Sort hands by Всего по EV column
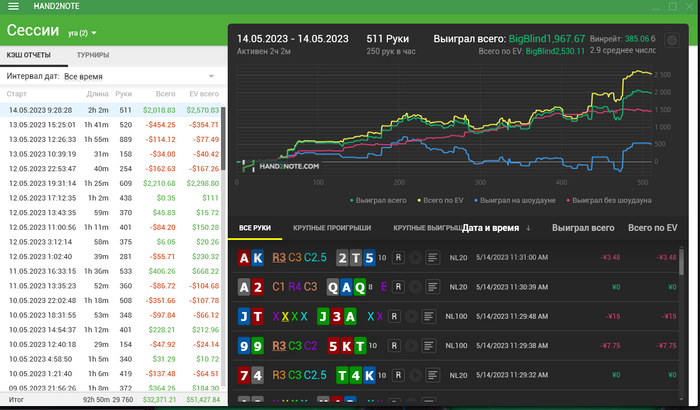Image resolution: width=700 pixels, height=410 pixels. (x=652, y=228)
